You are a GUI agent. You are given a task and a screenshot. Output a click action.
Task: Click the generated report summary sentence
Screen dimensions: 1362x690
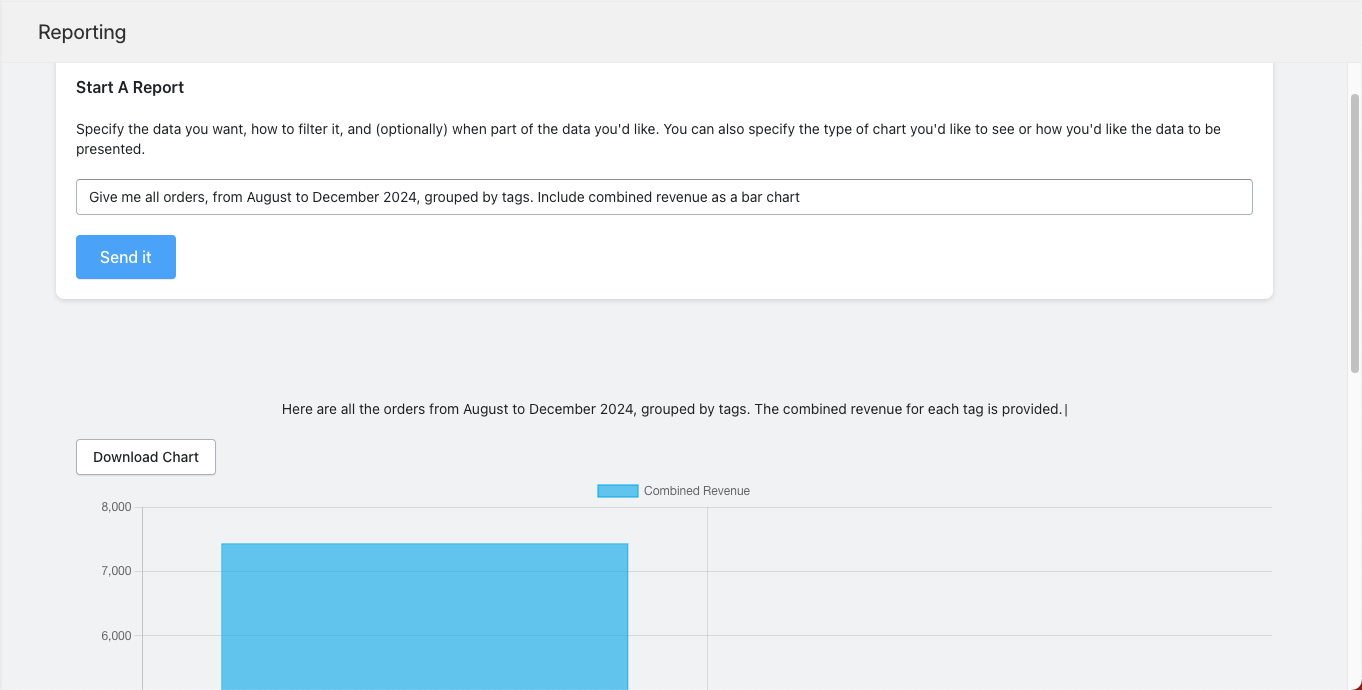pyautogui.click(x=672, y=409)
